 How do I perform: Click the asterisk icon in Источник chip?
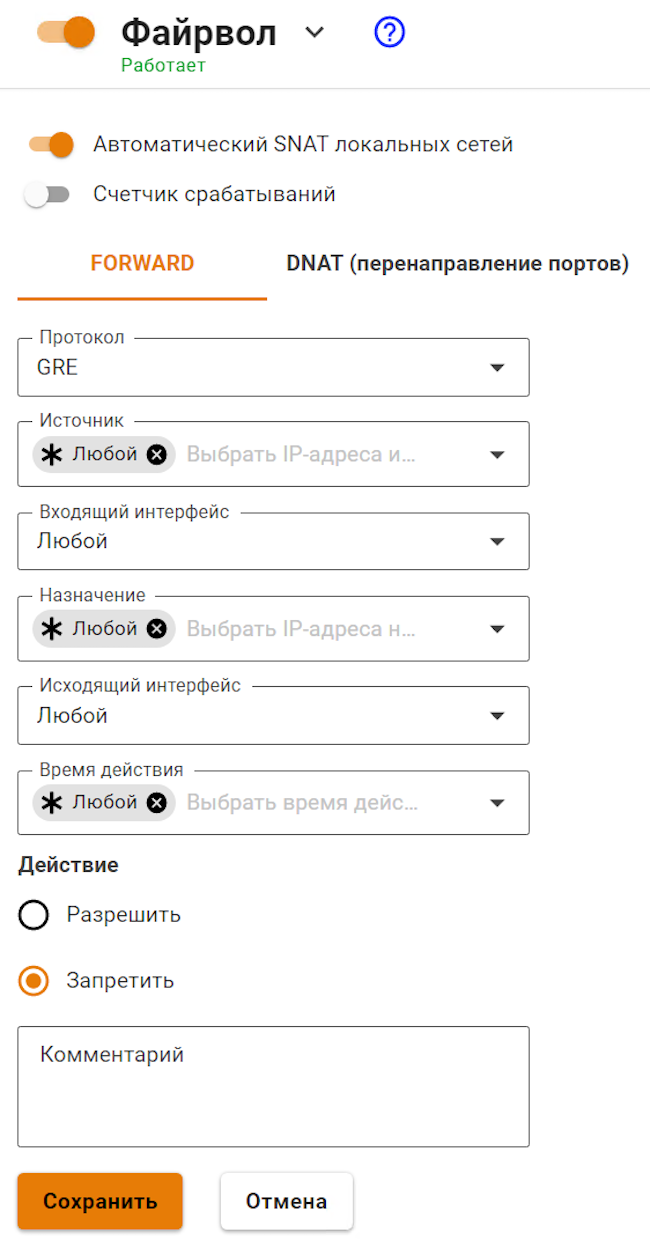click(52, 454)
